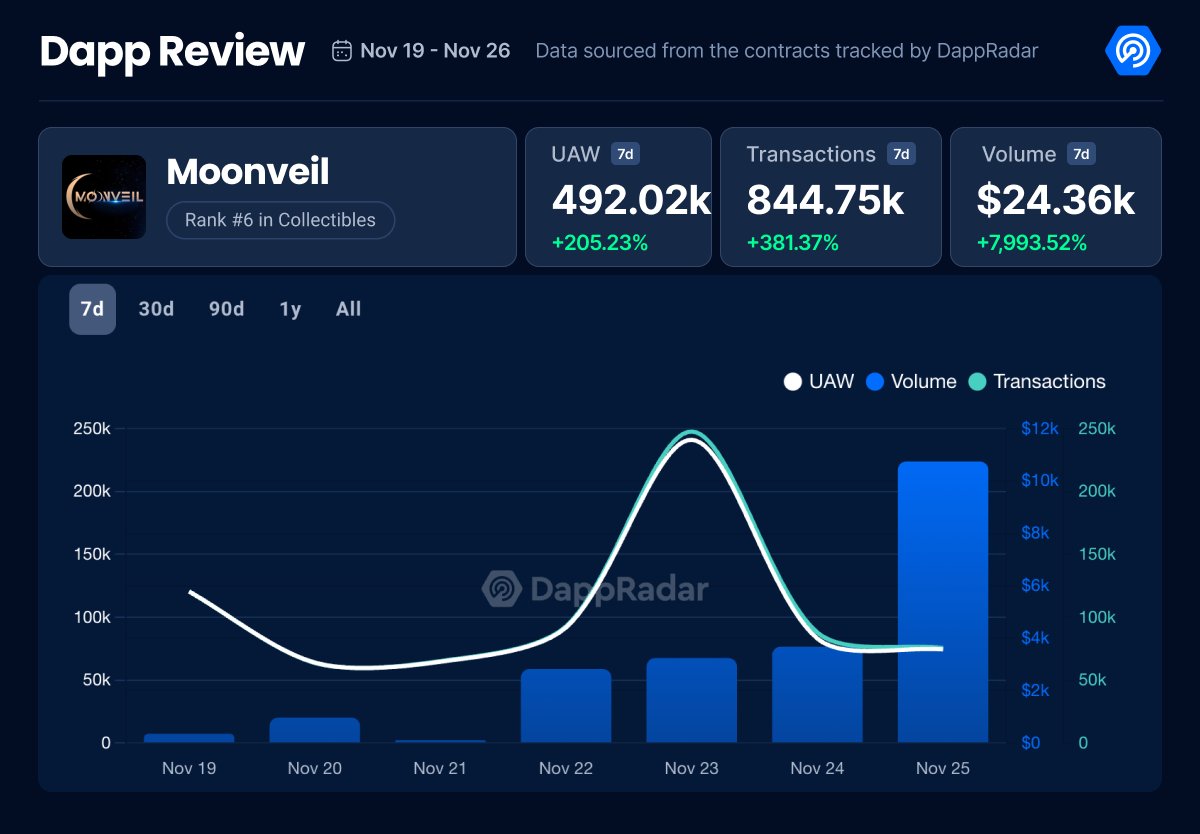This screenshot has width=1200, height=834.
Task: Click the Data sourced from contracts text
Action: pyautogui.click(x=787, y=50)
